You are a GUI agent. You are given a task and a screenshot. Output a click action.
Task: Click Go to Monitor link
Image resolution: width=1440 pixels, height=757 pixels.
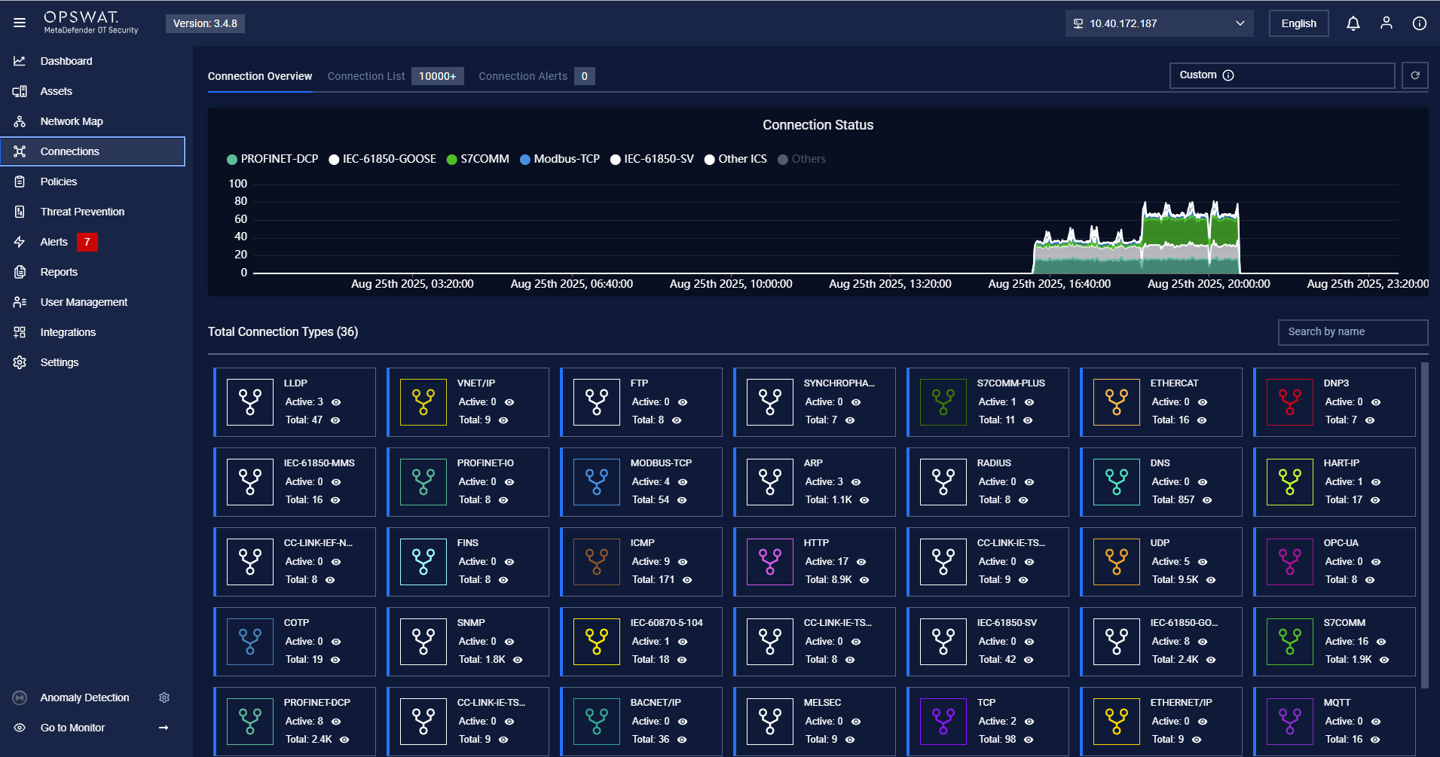pyautogui.click(x=90, y=728)
